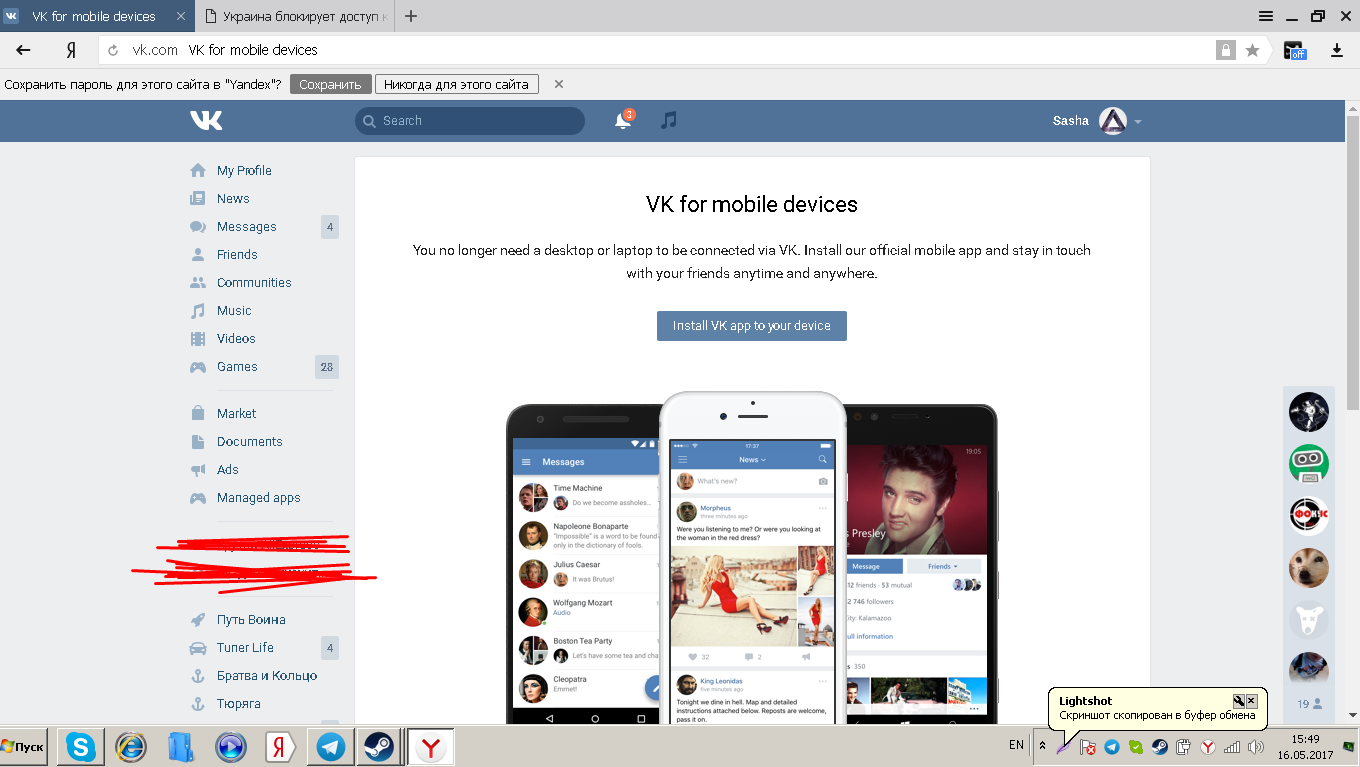The width and height of the screenshot is (1360, 767).
Task: Open the blue media player taskbar icon
Action: point(230,746)
